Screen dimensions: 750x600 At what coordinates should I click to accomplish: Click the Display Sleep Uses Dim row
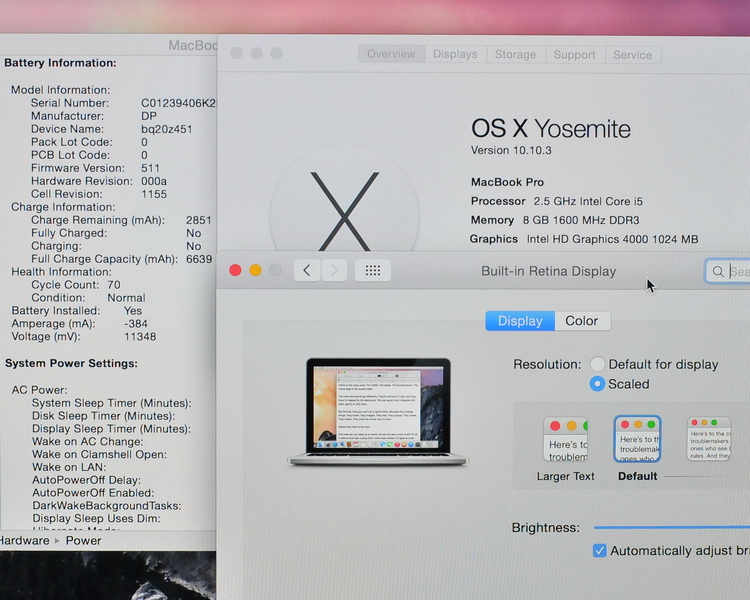click(96, 519)
